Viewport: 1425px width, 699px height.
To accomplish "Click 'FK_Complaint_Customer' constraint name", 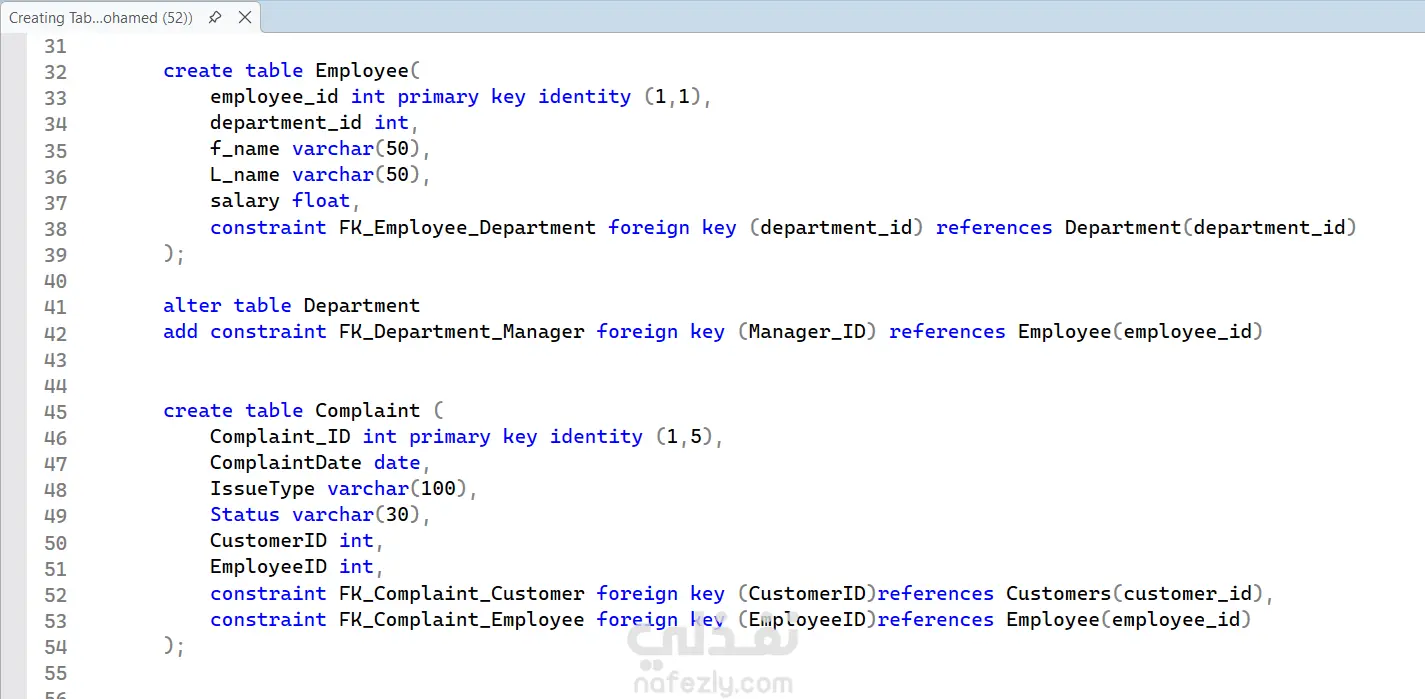I will pyautogui.click(x=461, y=594).
